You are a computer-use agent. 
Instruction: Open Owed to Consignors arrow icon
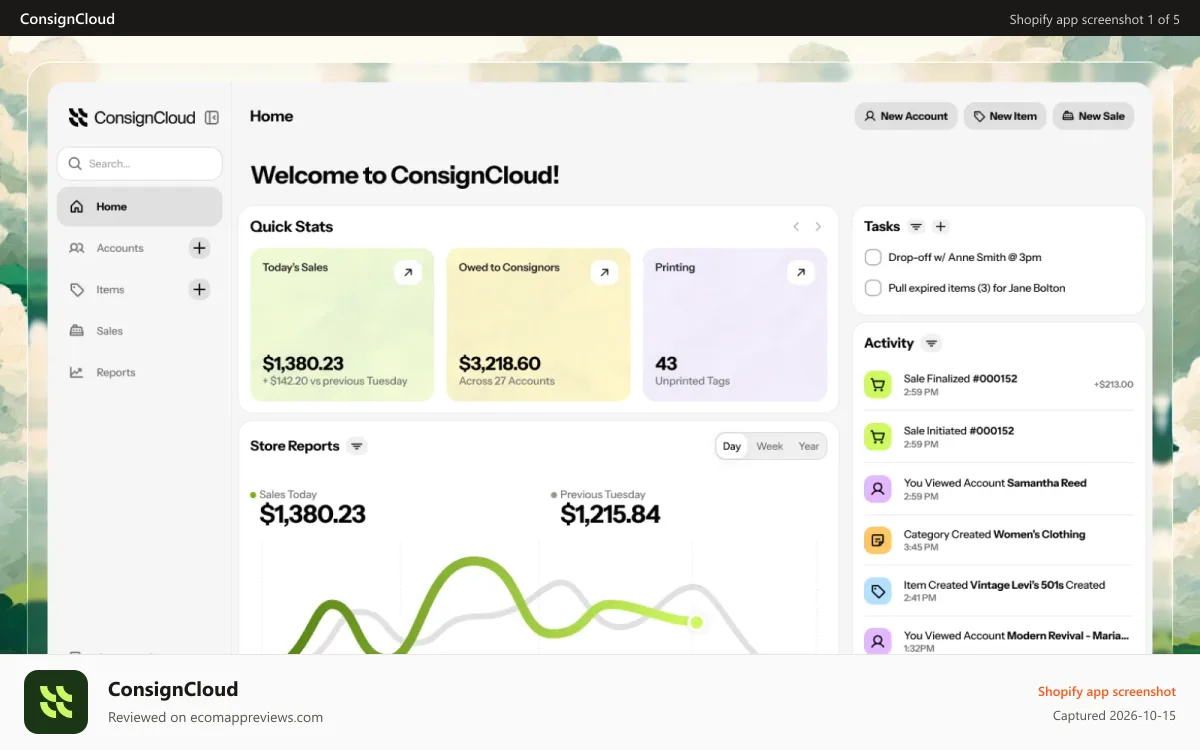tap(604, 272)
